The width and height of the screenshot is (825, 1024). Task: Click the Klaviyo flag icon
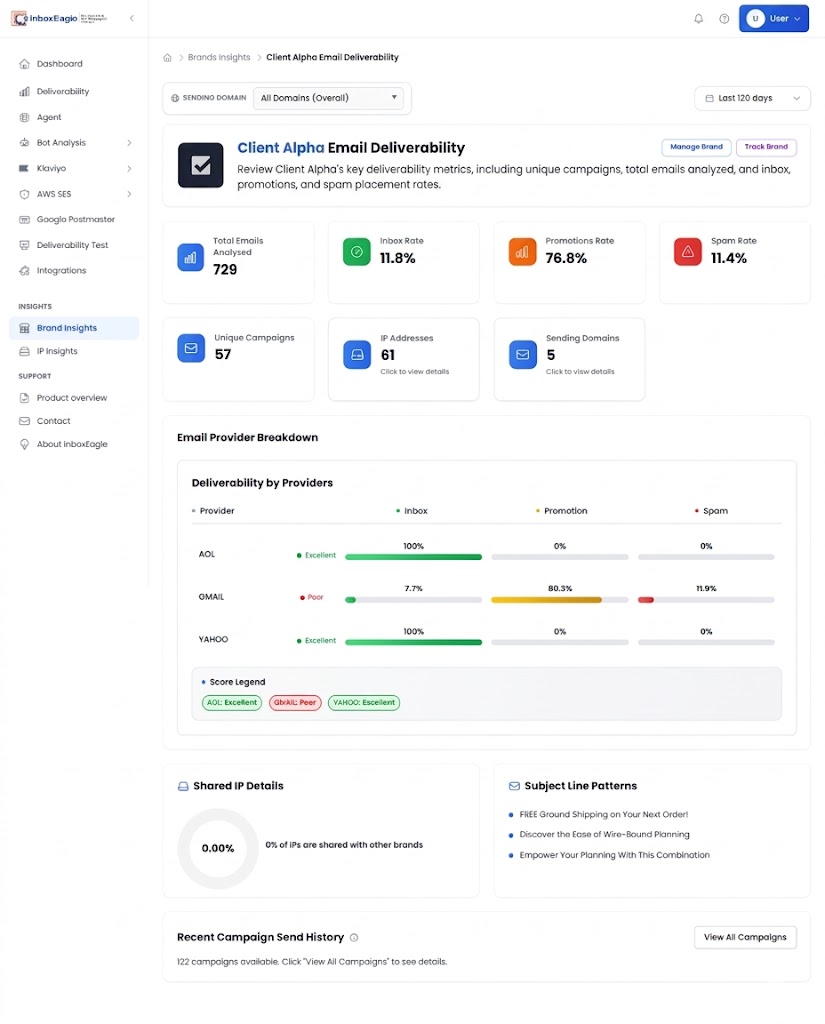tap(24, 168)
